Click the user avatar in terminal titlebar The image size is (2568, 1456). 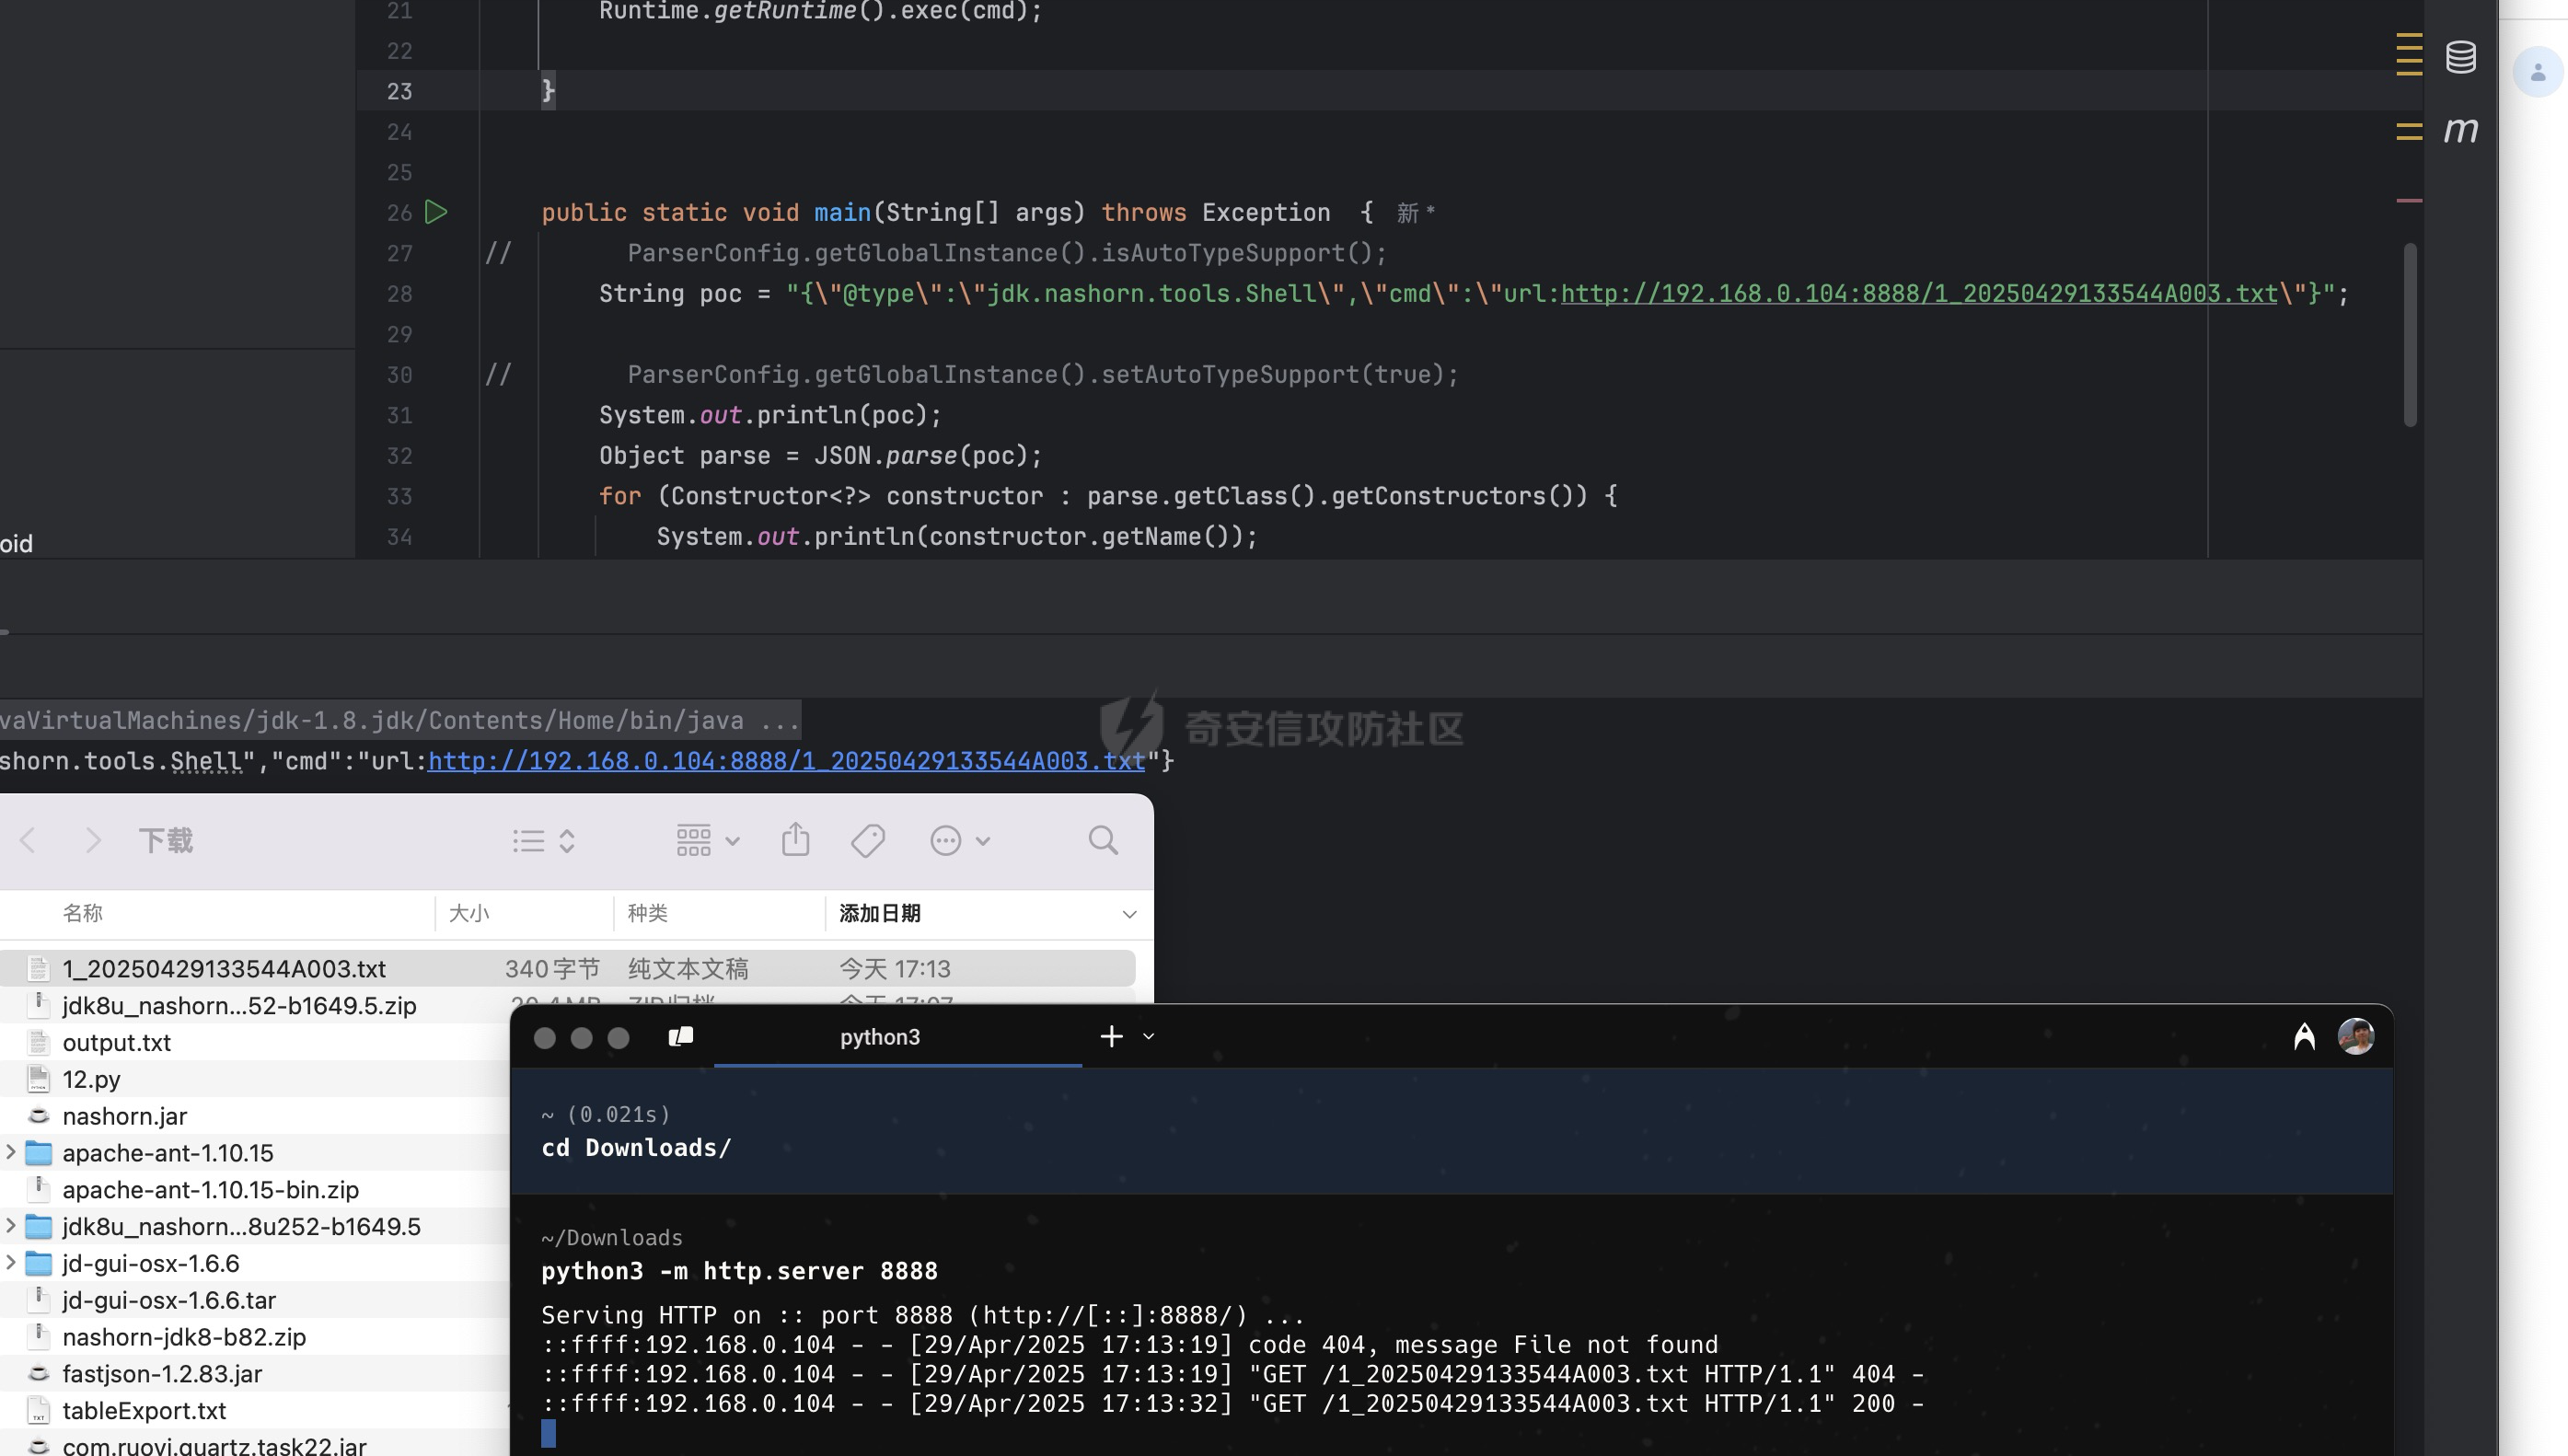(2355, 1036)
